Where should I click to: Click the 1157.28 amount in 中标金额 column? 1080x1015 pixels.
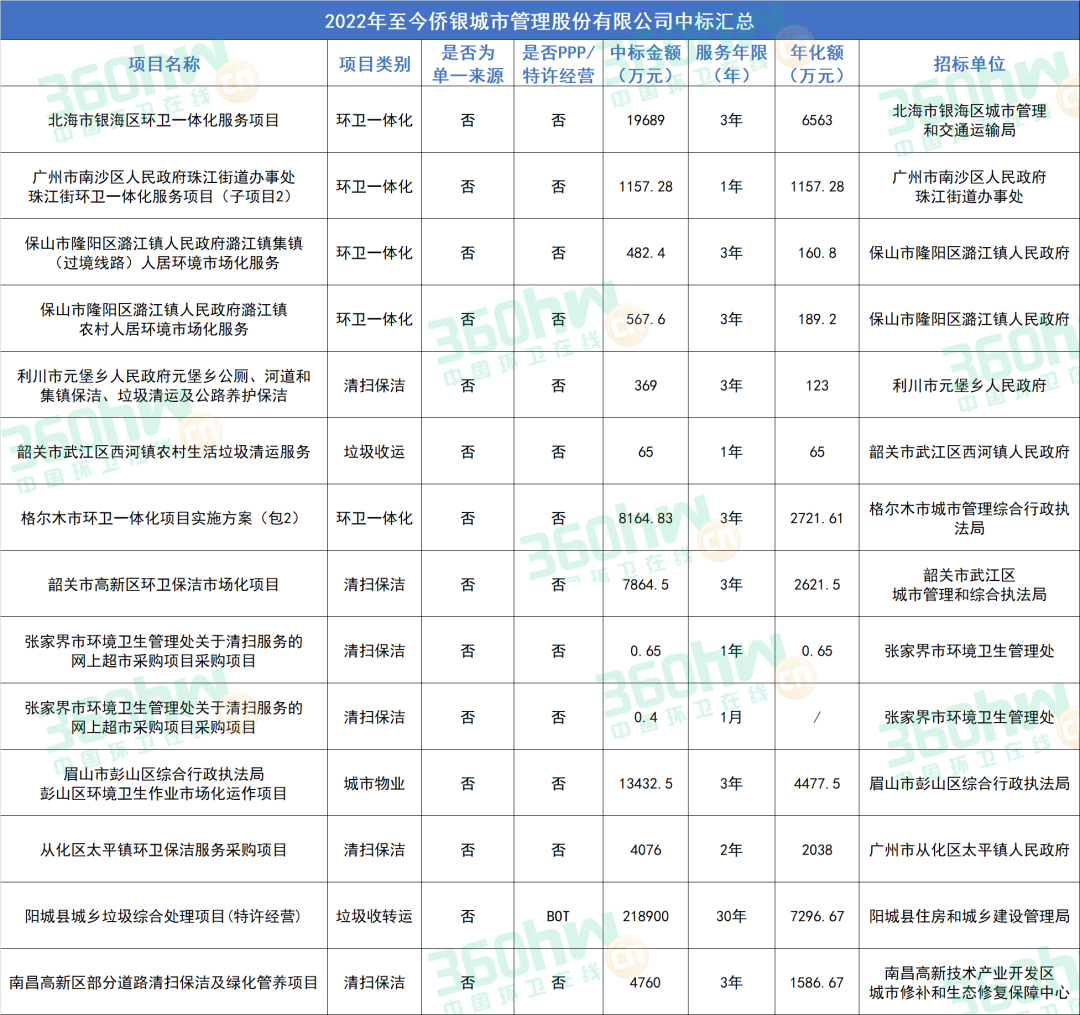point(645,187)
